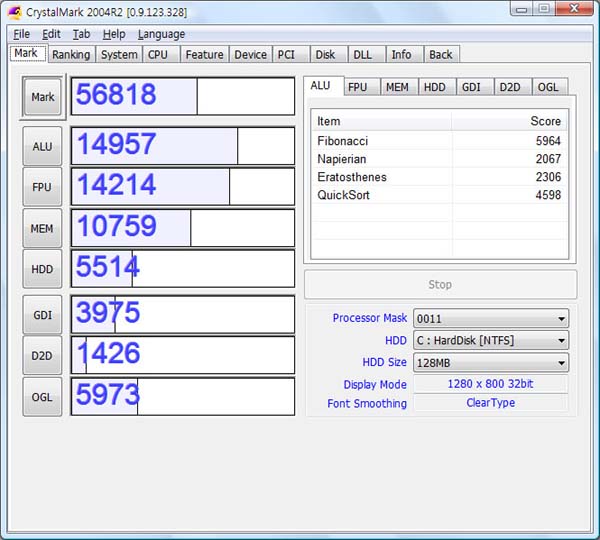Select the QuickSort row
This screenshot has width=600, height=540.
(439, 195)
